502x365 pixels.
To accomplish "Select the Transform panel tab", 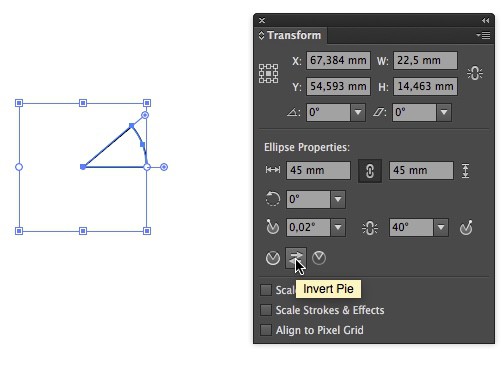I will (290, 35).
